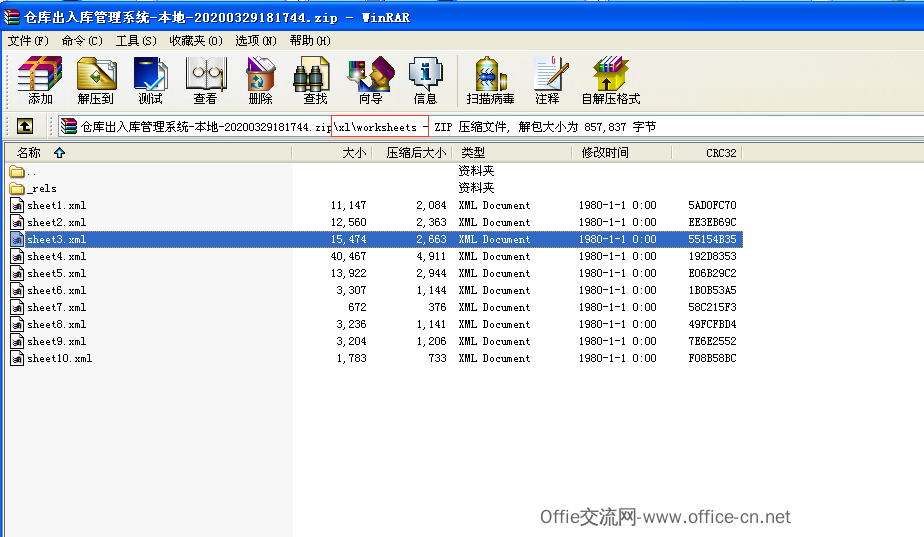Open the 工具(S) menu
This screenshot has height=537, width=924.
pos(136,41)
